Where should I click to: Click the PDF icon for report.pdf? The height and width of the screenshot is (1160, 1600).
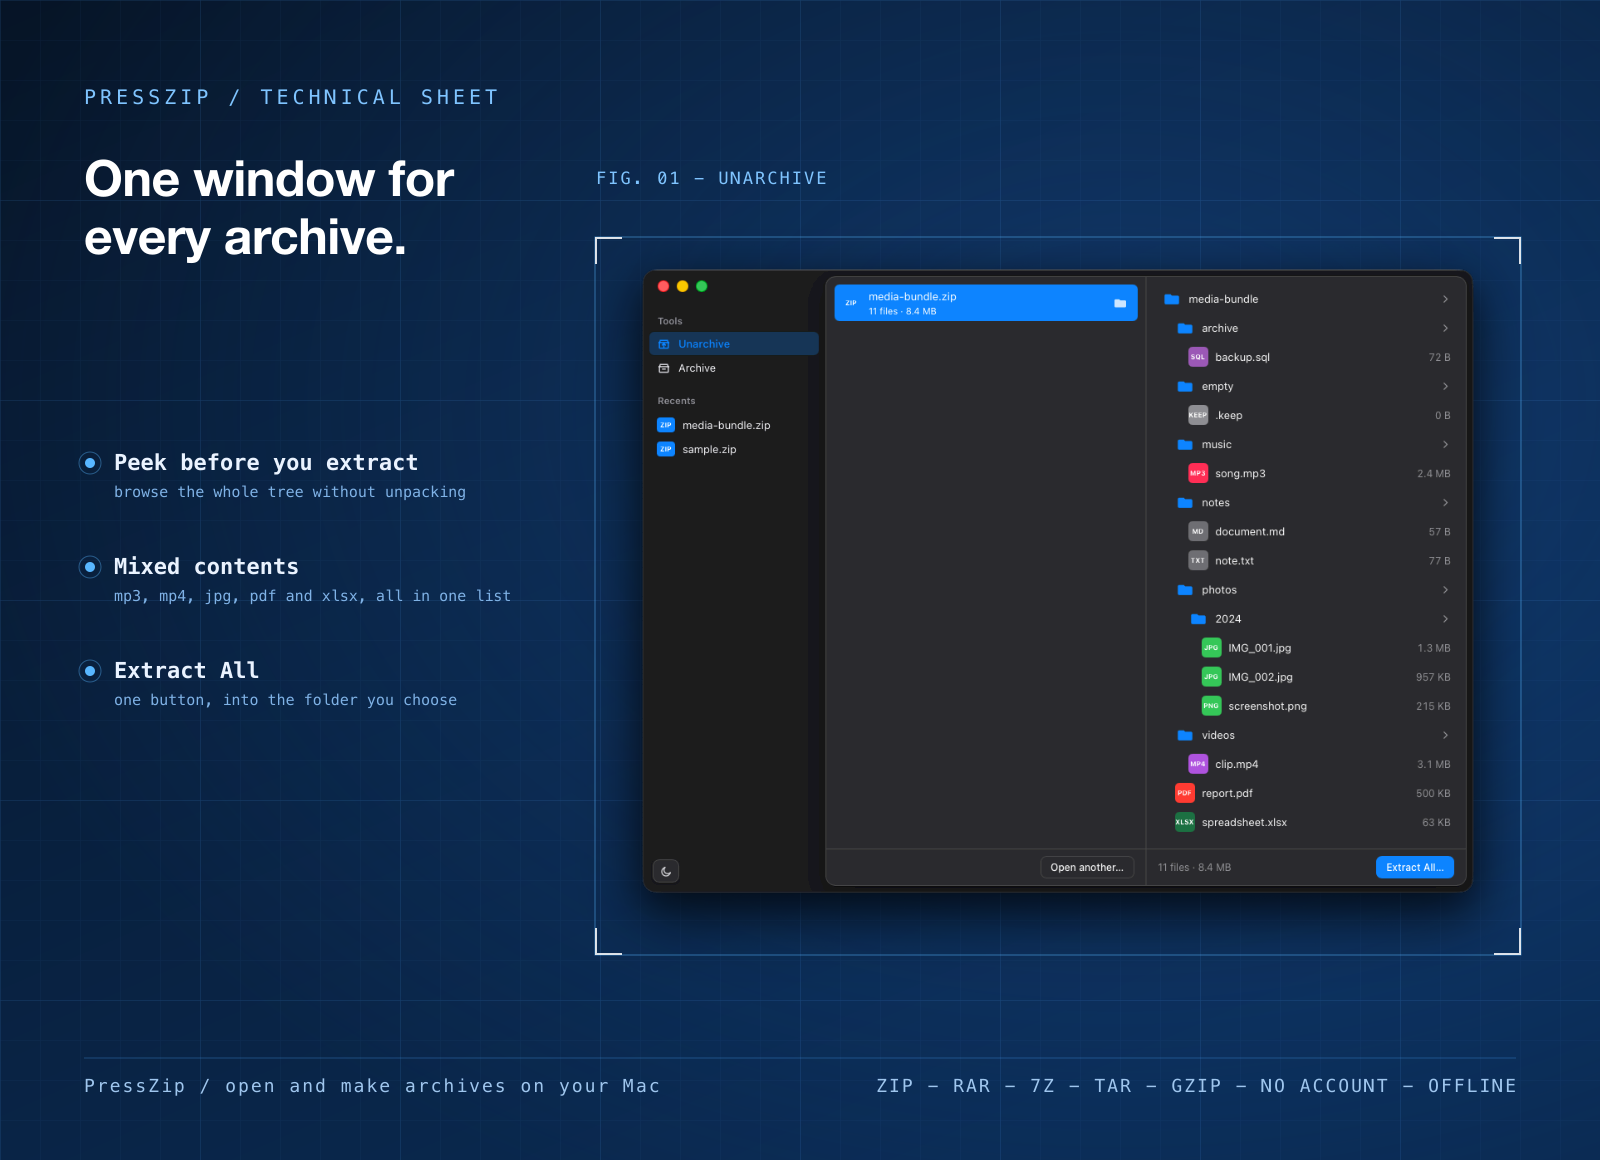point(1185,793)
